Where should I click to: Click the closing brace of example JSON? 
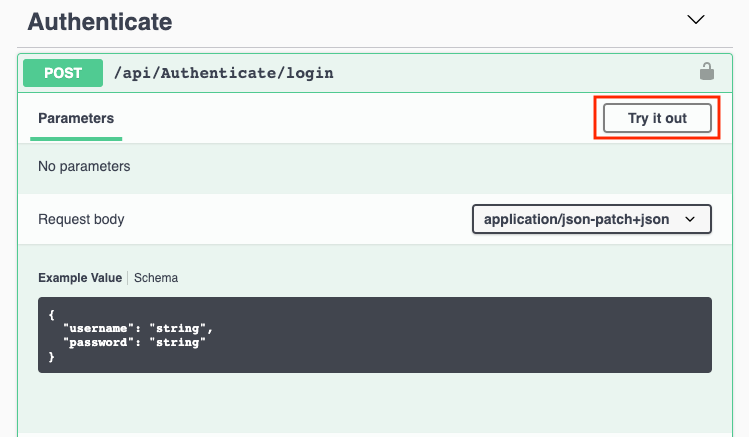point(51,357)
